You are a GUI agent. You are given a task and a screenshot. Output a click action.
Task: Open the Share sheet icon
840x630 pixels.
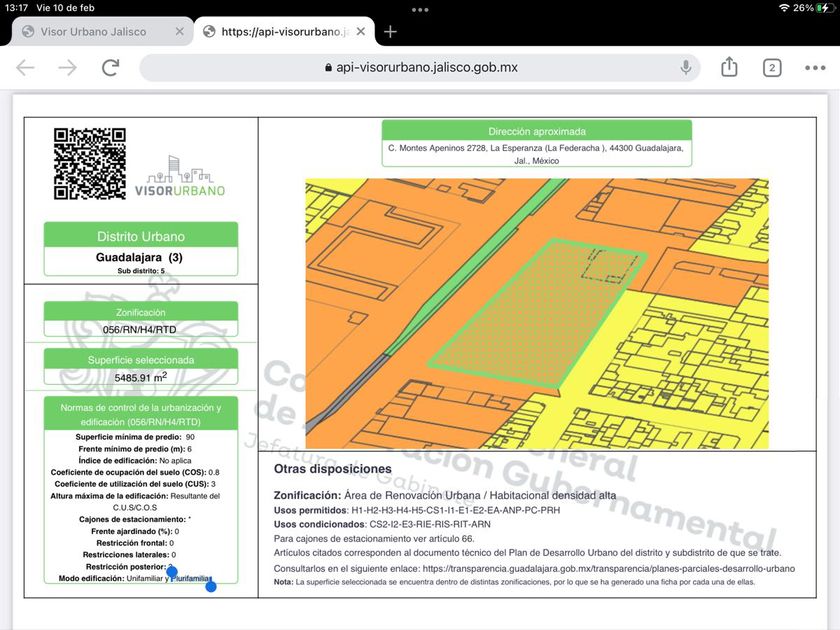coord(729,67)
